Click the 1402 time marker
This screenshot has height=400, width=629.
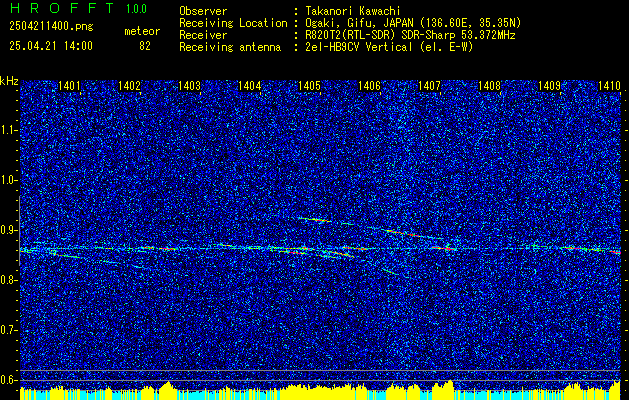click(130, 85)
